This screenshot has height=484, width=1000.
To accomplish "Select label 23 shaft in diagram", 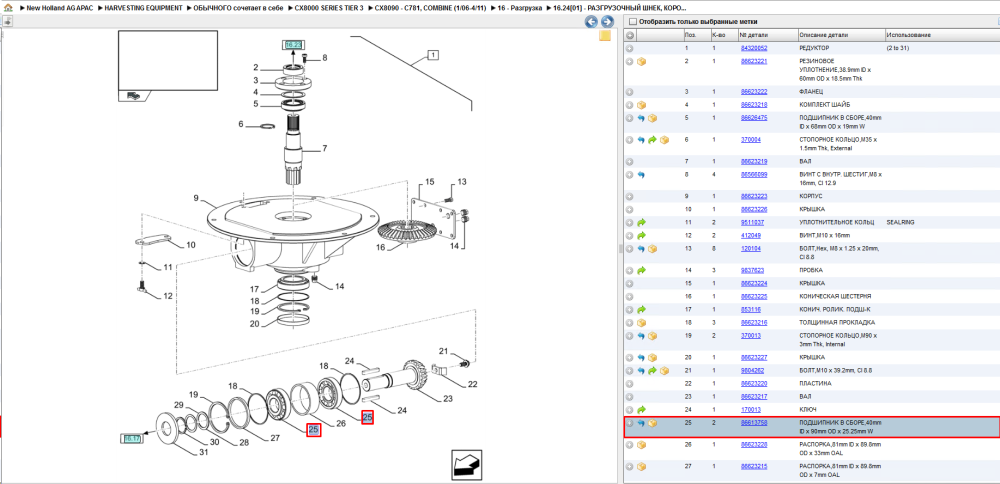I will [x=448, y=400].
